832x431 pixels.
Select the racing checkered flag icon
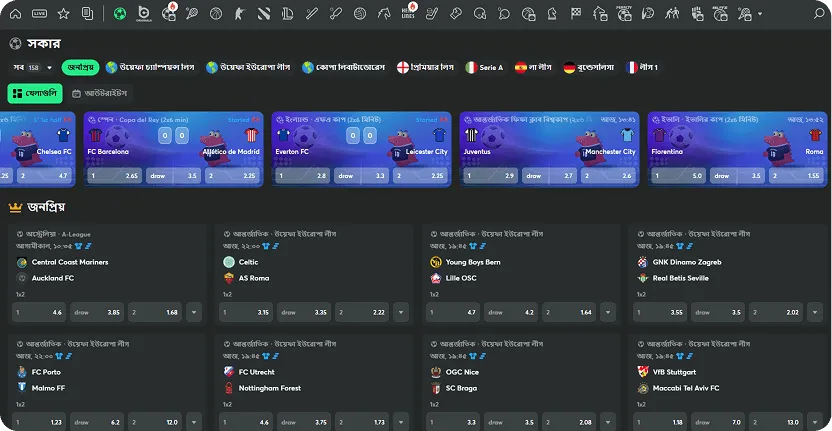576,14
